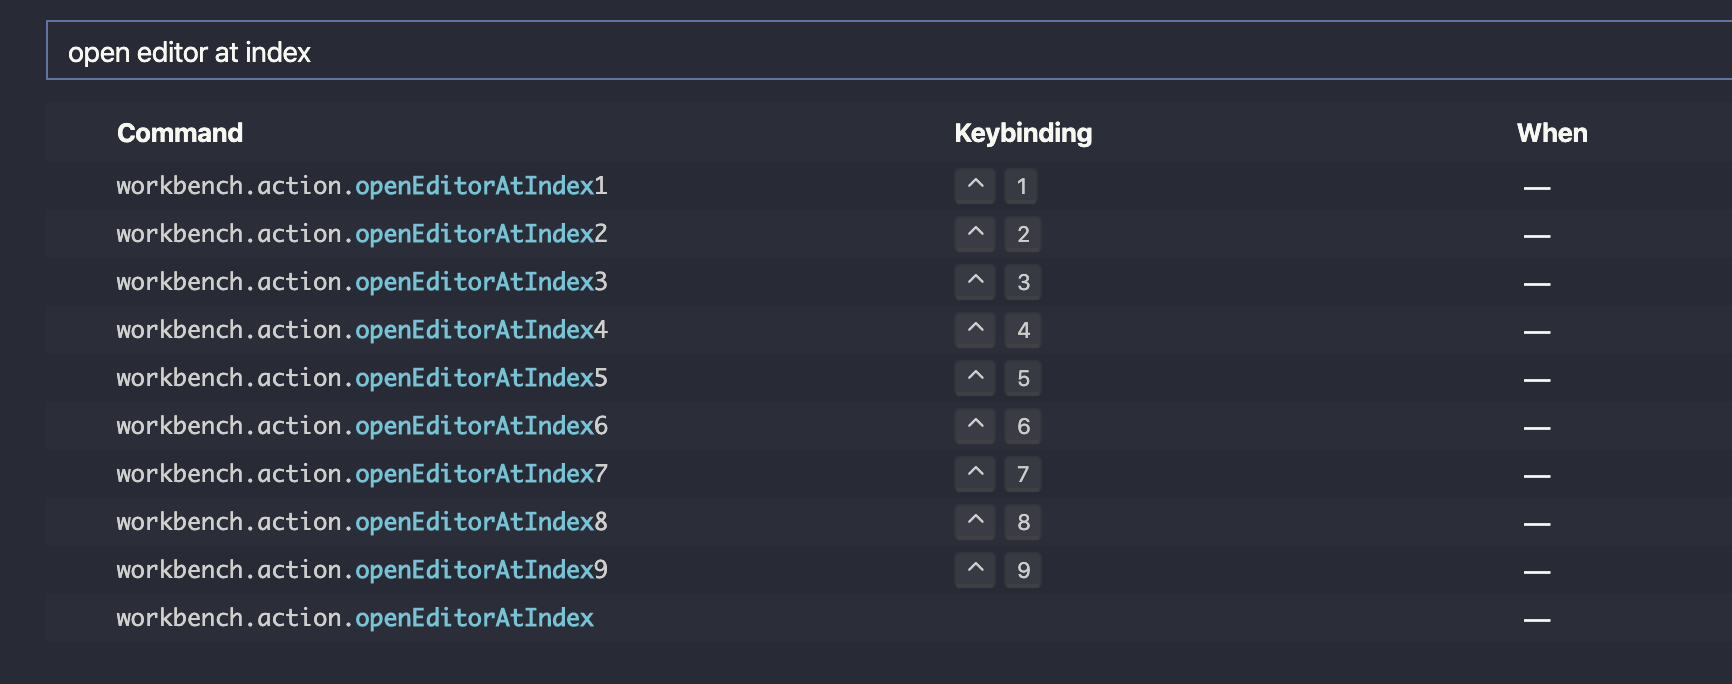The height and width of the screenshot is (684, 1732).
Task: Click the number 2 key badge
Action: 1023,234
